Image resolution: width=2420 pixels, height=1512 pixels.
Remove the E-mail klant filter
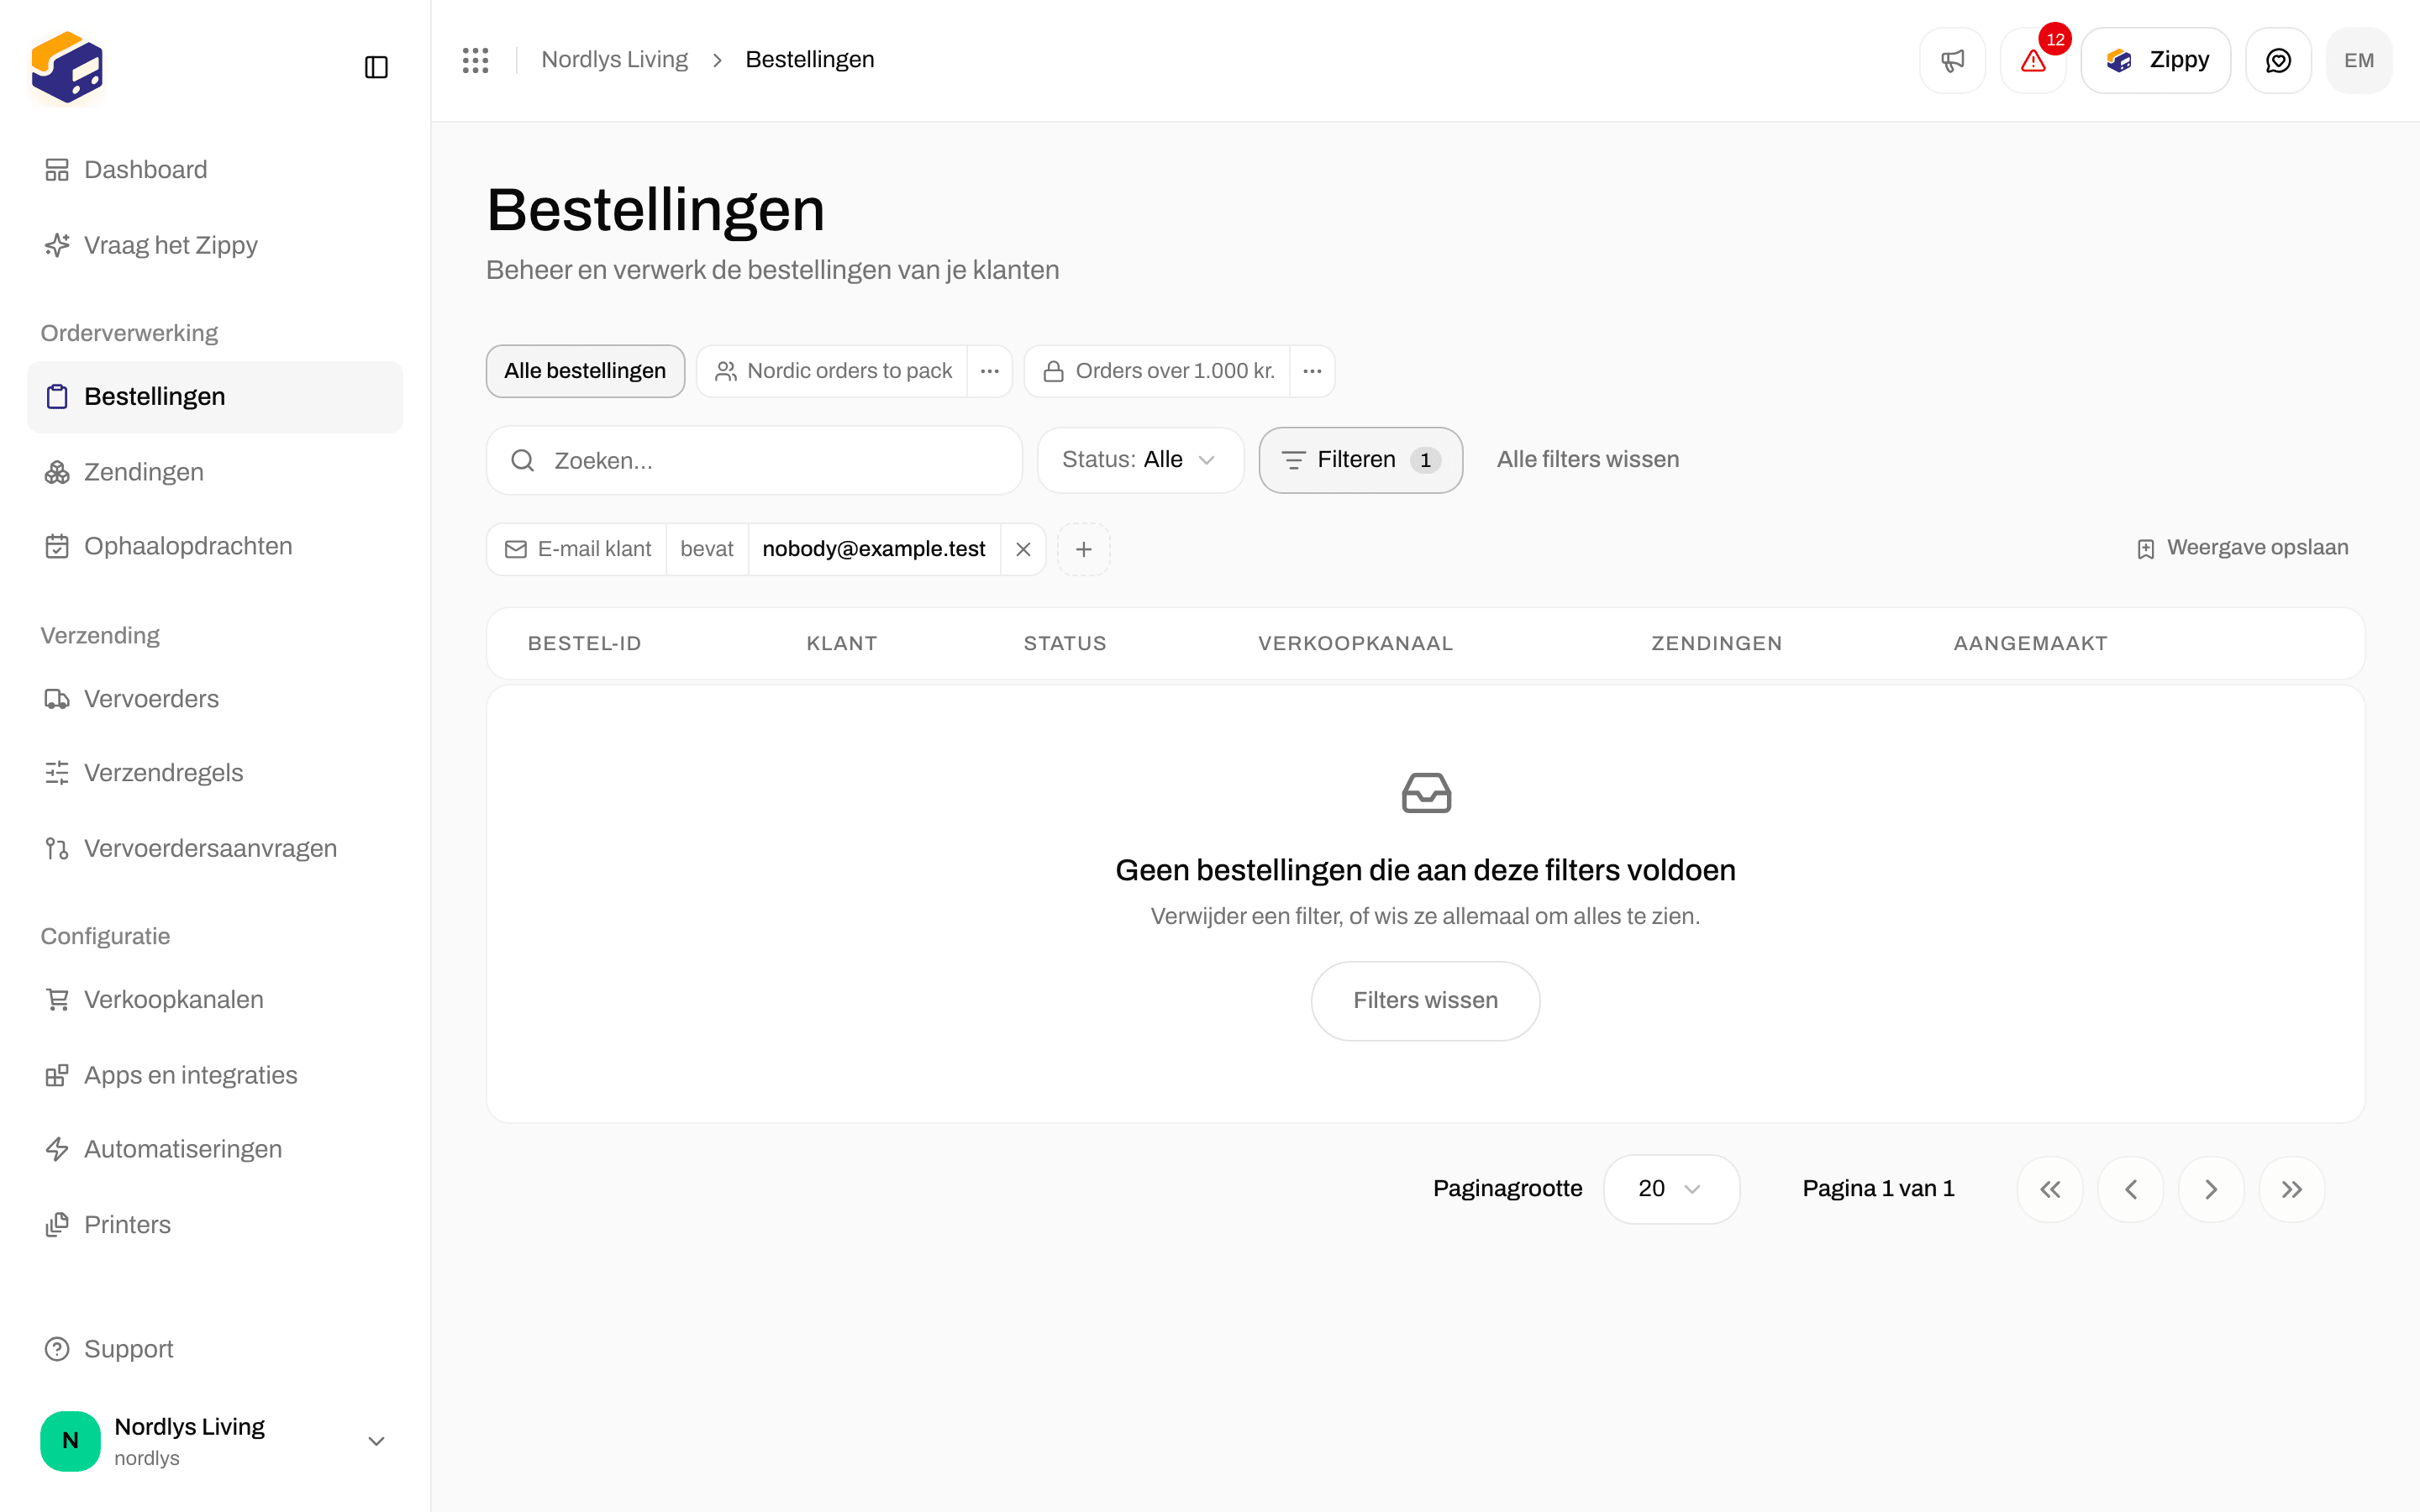[1023, 549]
